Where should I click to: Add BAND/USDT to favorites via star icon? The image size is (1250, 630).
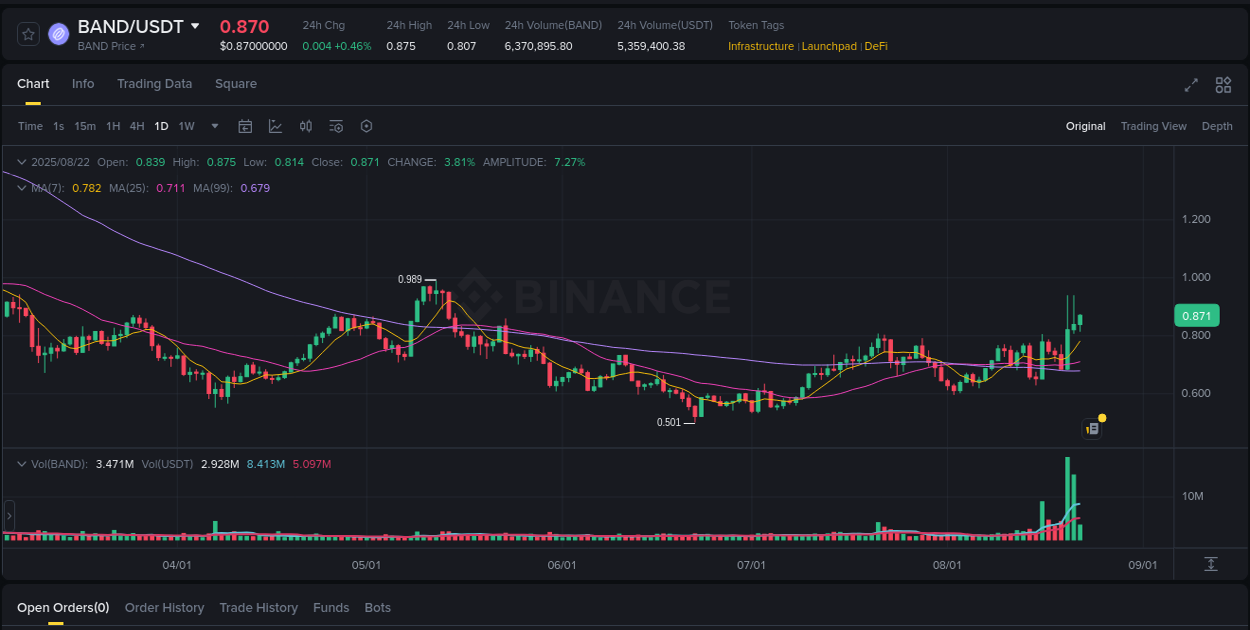(28, 33)
